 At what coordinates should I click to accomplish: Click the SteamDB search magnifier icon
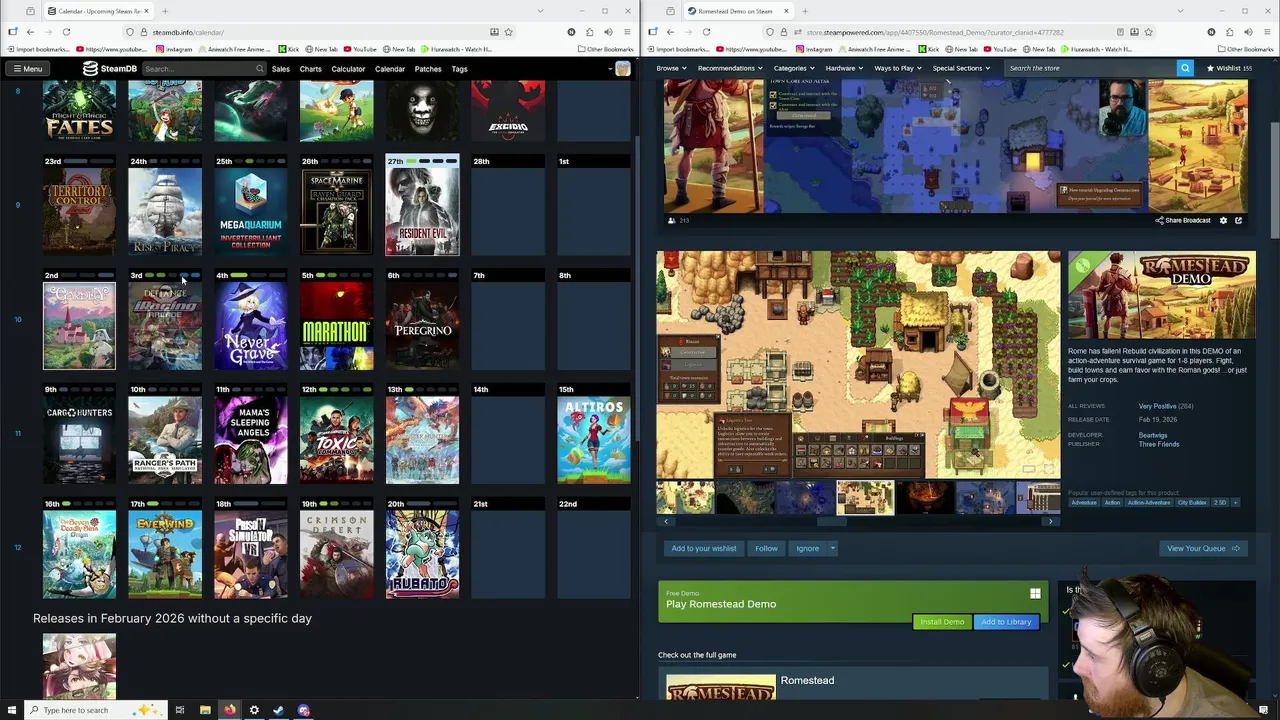pyautogui.click(x=259, y=69)
